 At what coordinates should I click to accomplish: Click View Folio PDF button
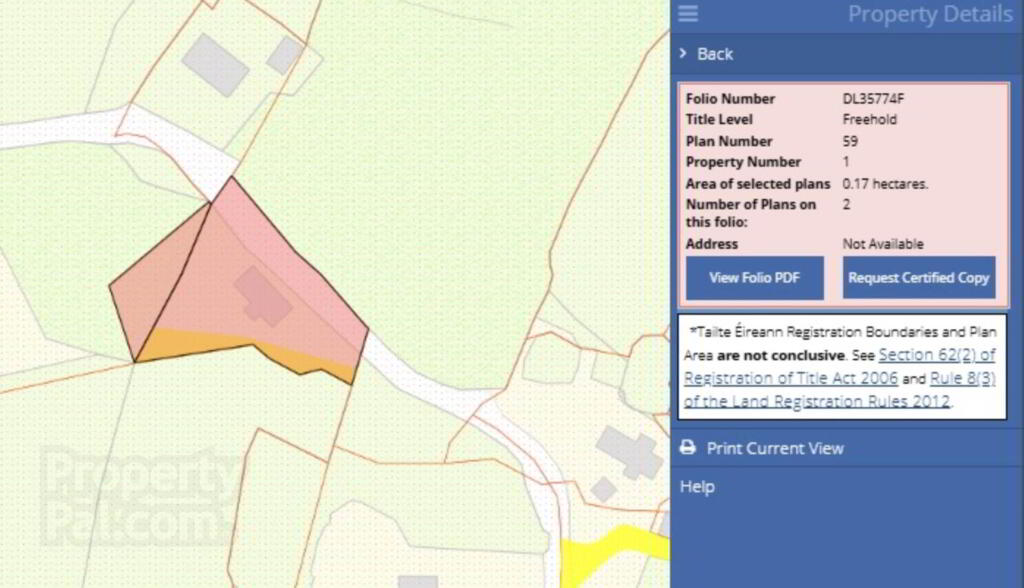click(x=754, y=278)
